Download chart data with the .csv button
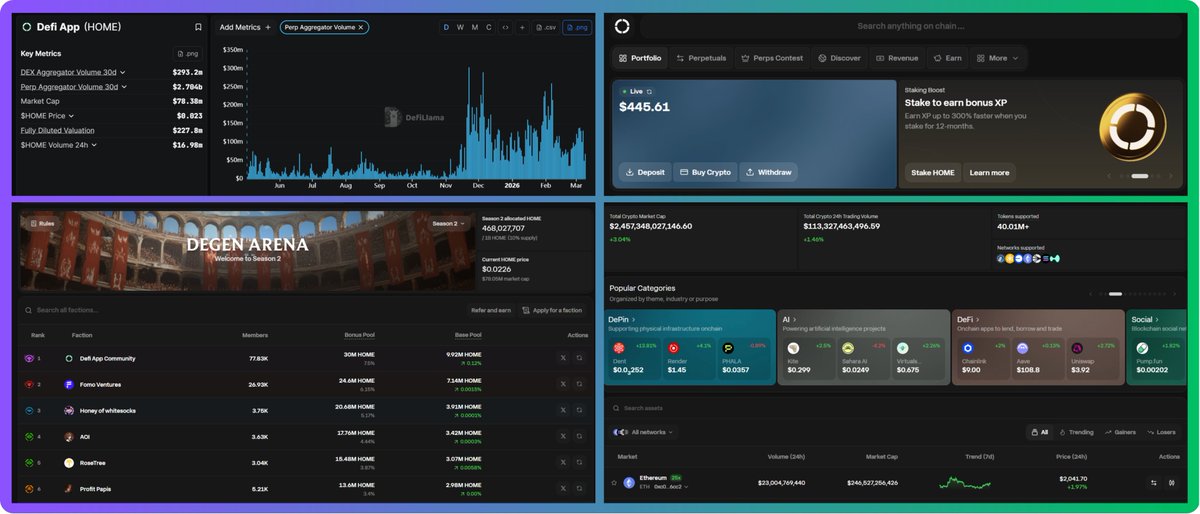This screenshot has height=514, width=1200. click(545, 27)
